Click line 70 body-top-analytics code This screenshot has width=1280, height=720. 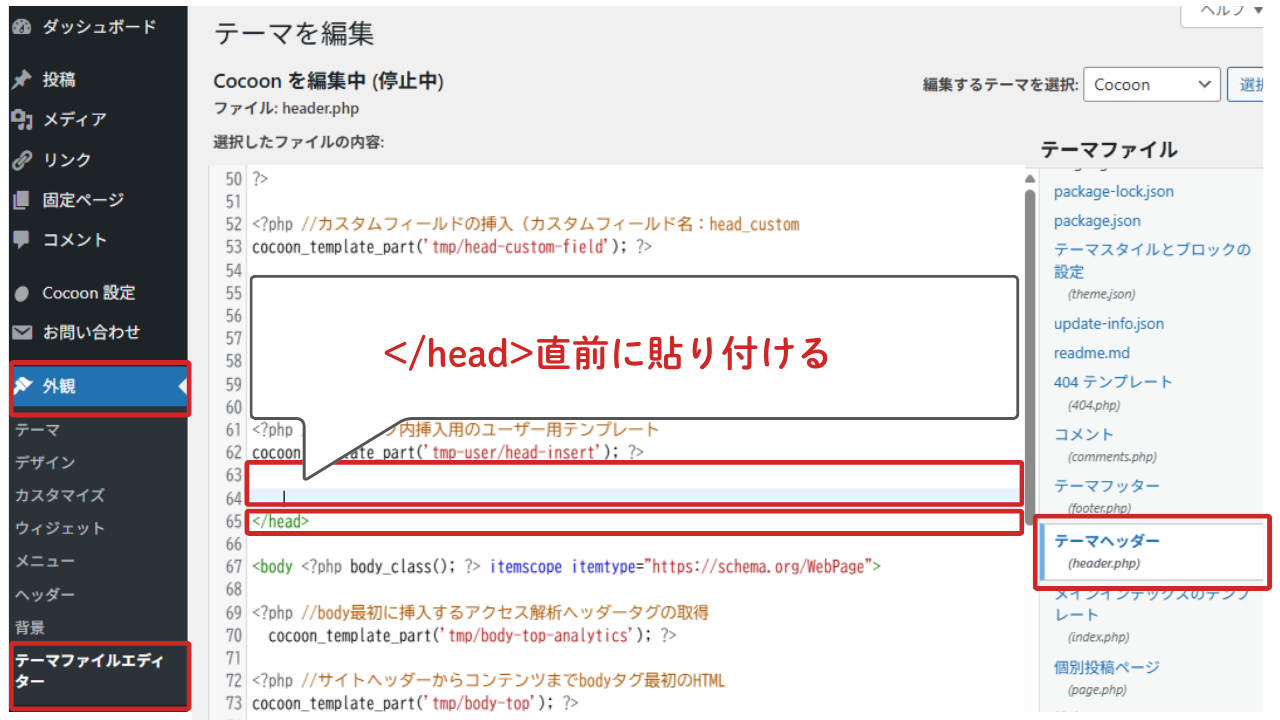pyautogui.click(x=472, y=635)
